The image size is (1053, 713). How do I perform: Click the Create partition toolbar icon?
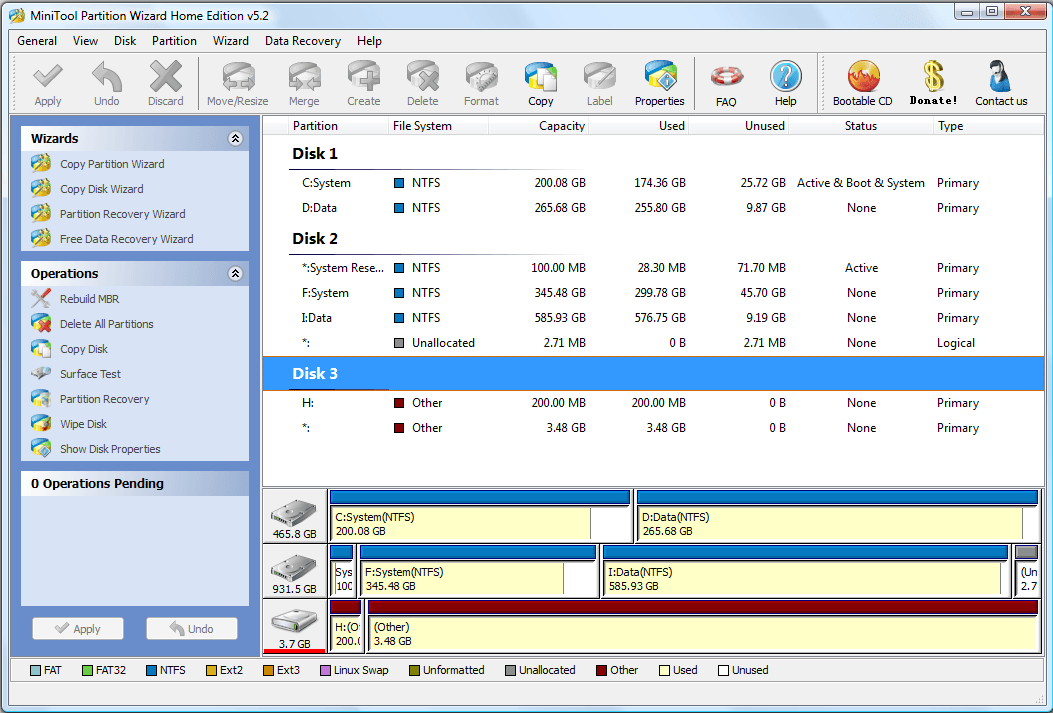(x=363, y=77)
